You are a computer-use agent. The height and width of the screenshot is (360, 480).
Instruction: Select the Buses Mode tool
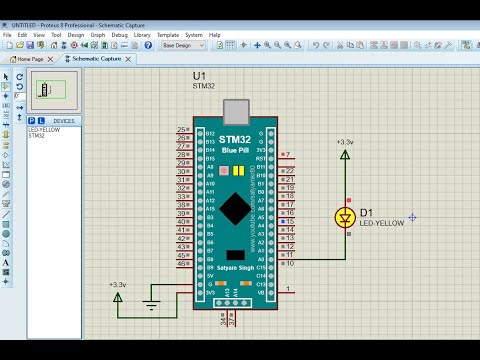click(6, 125)
